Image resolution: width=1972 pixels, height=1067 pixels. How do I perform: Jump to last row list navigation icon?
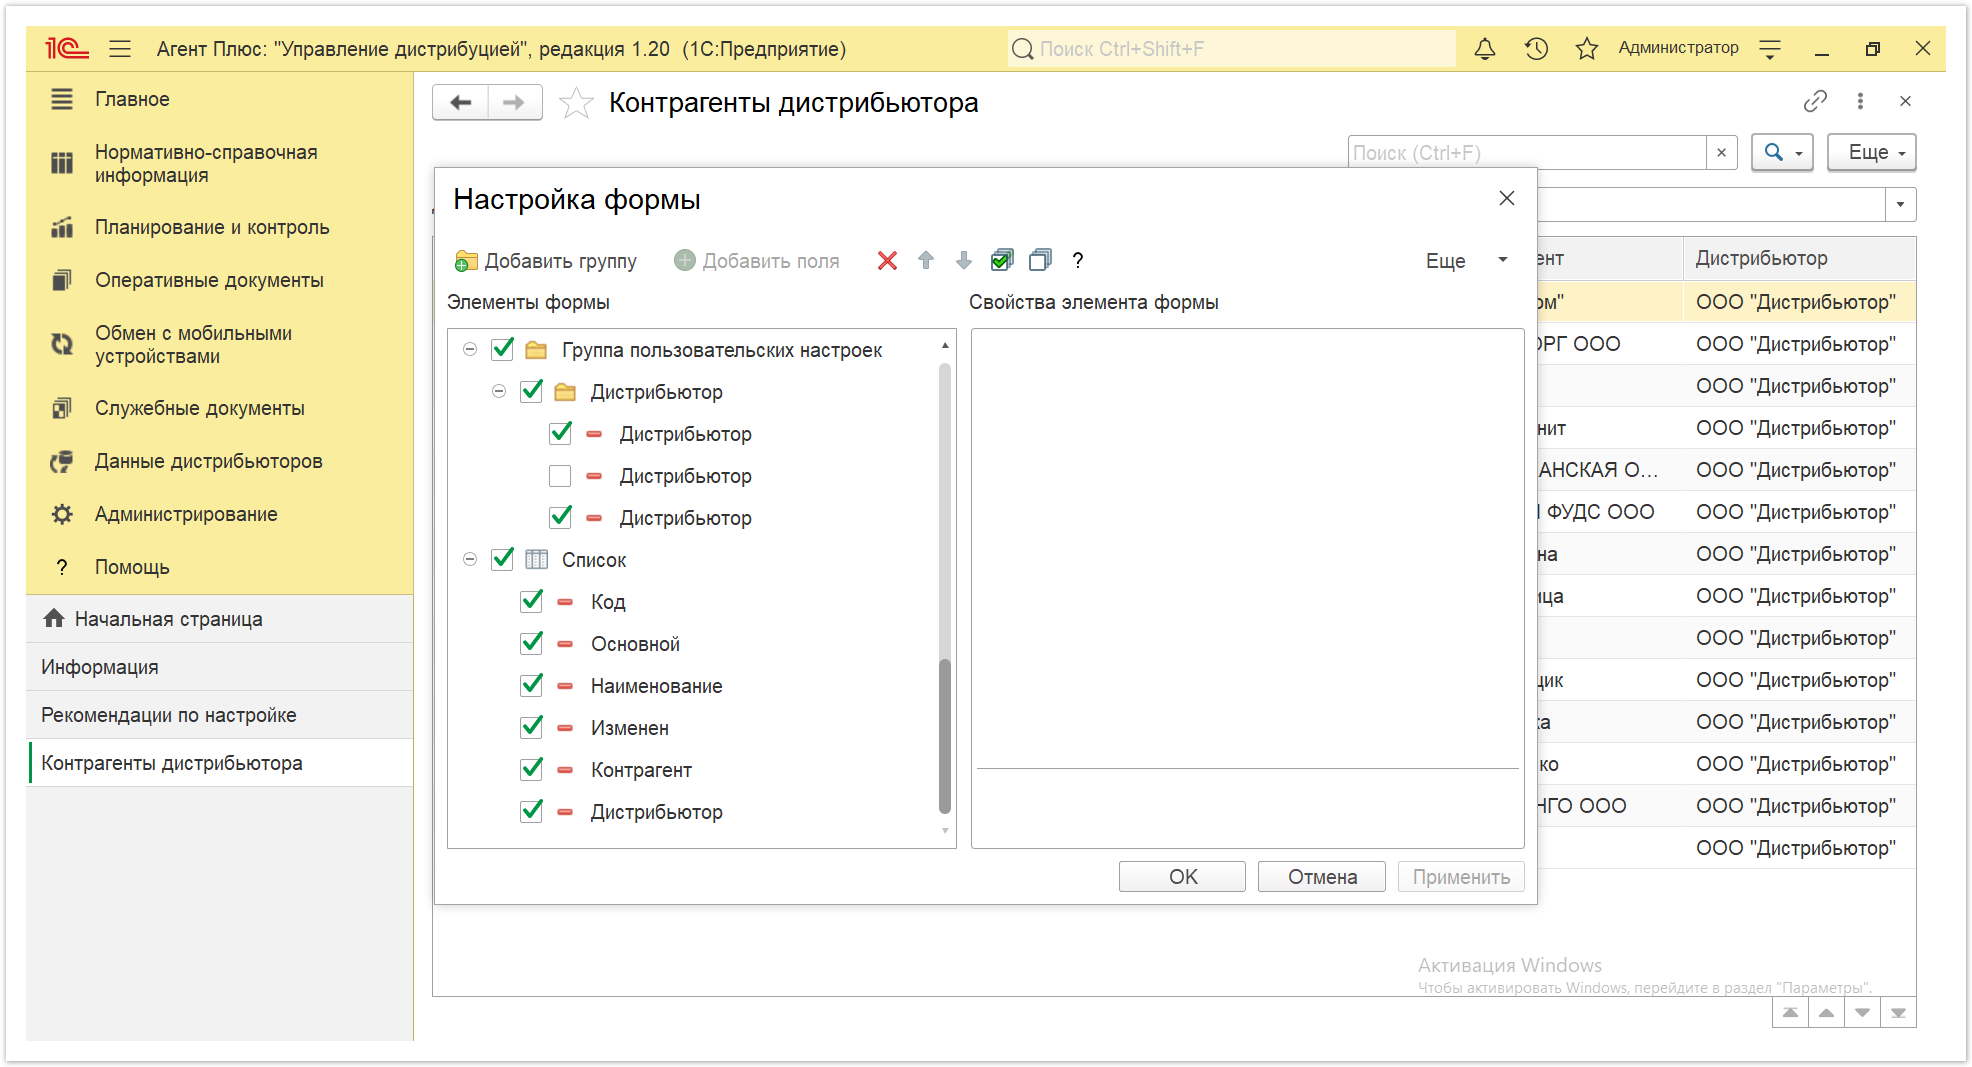[1898, 1013]
